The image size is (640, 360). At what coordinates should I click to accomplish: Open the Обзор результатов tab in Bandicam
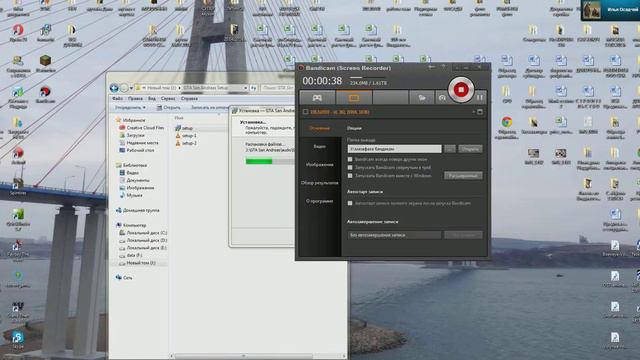coord(319,183)
